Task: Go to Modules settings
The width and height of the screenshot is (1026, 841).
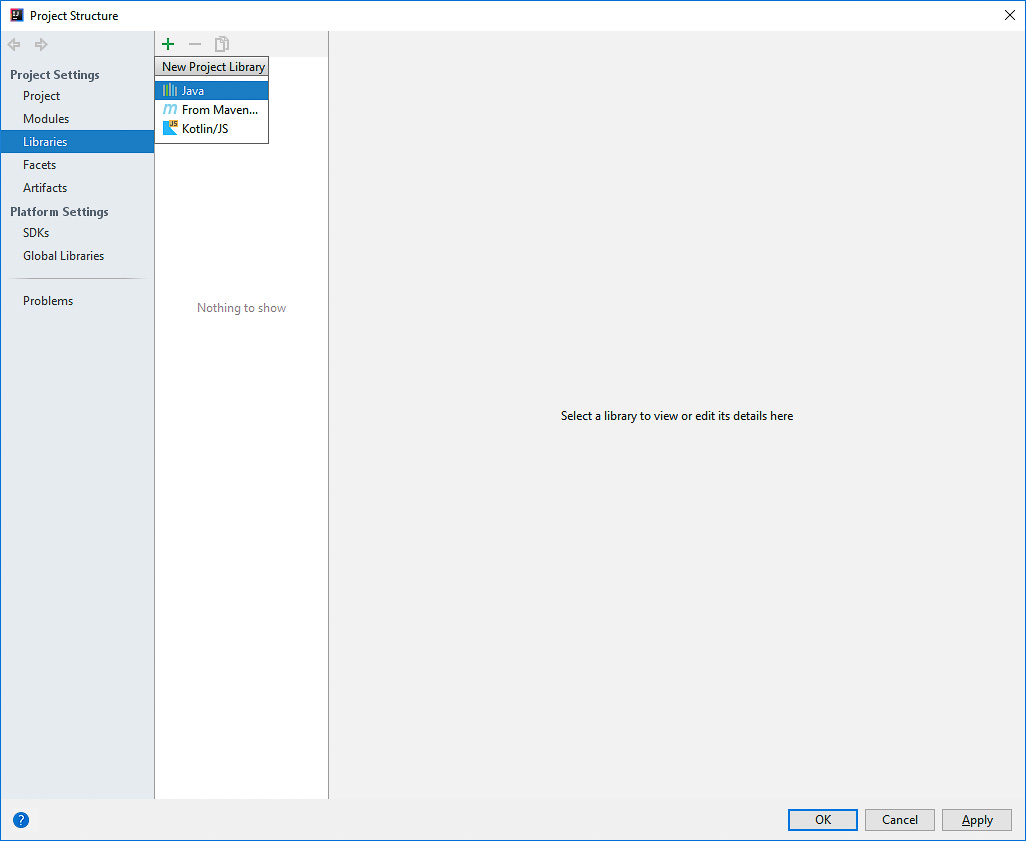Action: (x=46, y=119)
